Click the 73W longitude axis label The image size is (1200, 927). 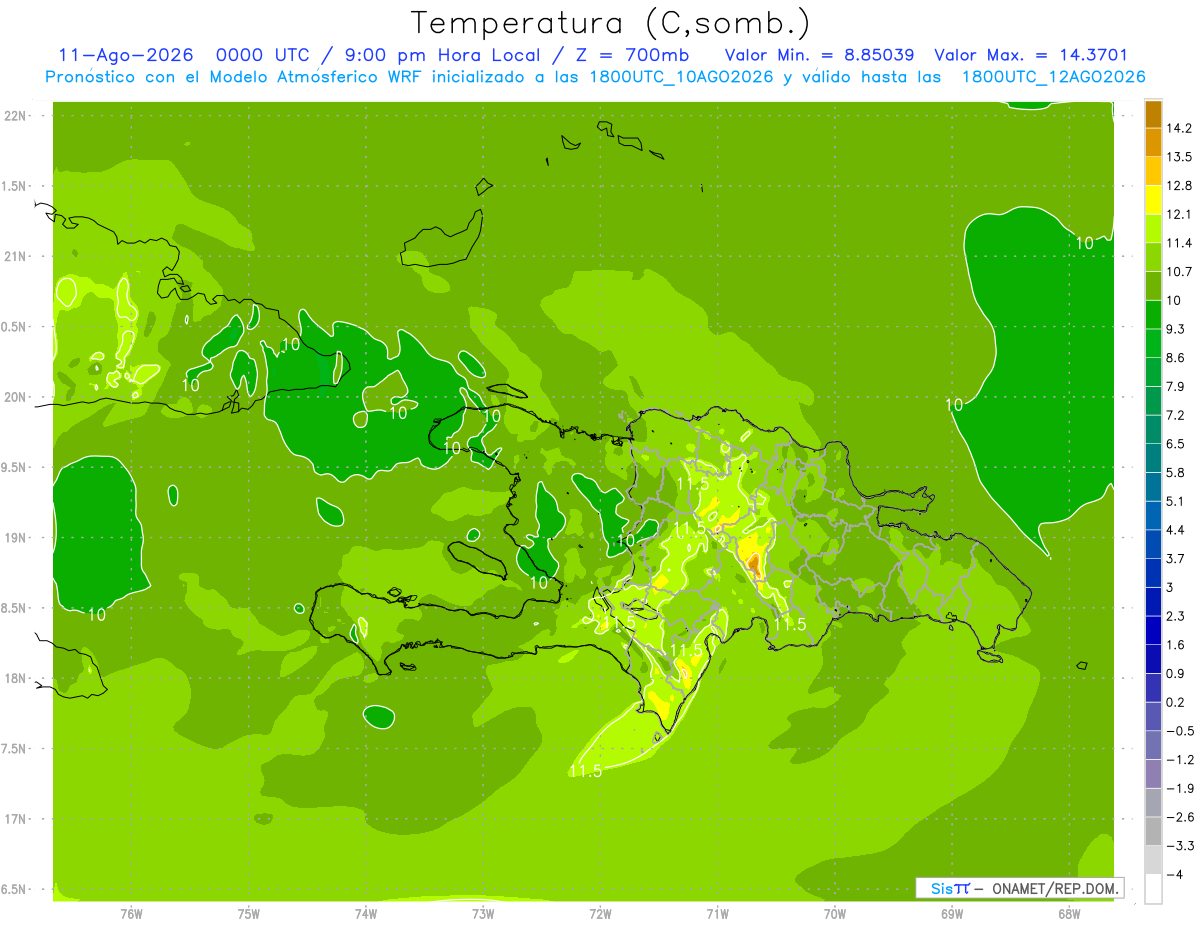coord(483,913)
